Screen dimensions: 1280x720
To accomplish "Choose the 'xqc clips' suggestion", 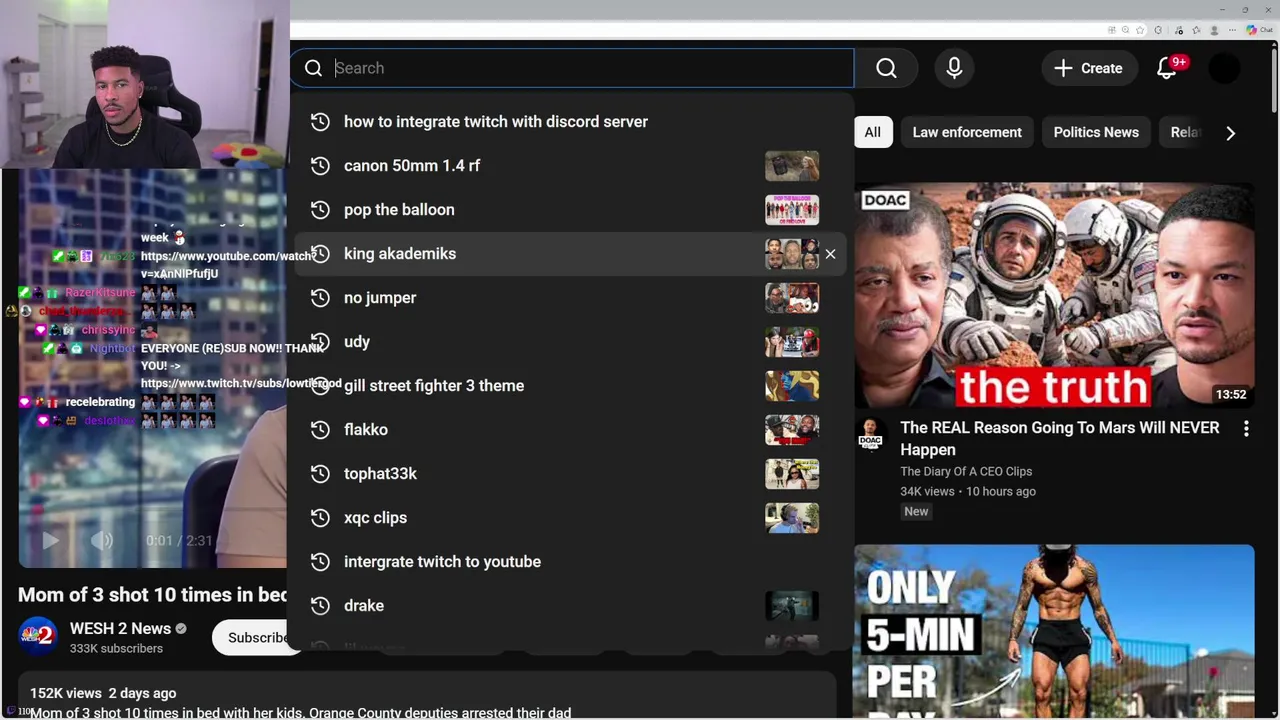I will coord(571,518).
